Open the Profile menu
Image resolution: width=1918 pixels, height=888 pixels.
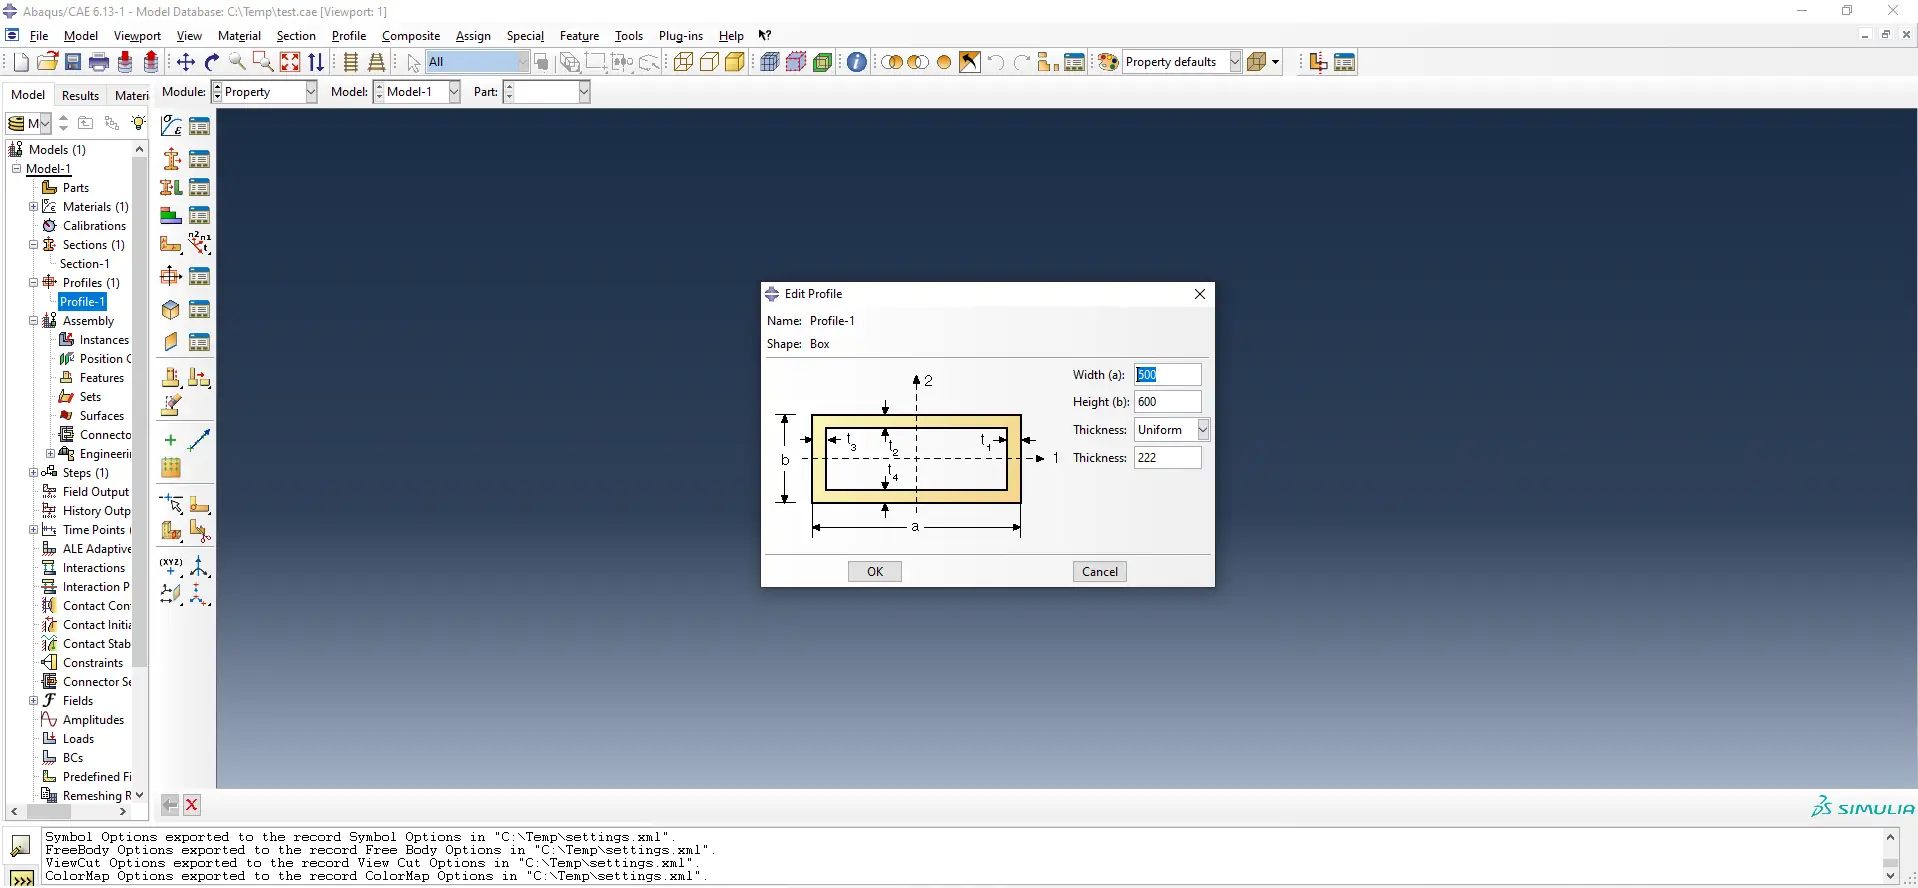pyautogui.click(x=349, y=36)
